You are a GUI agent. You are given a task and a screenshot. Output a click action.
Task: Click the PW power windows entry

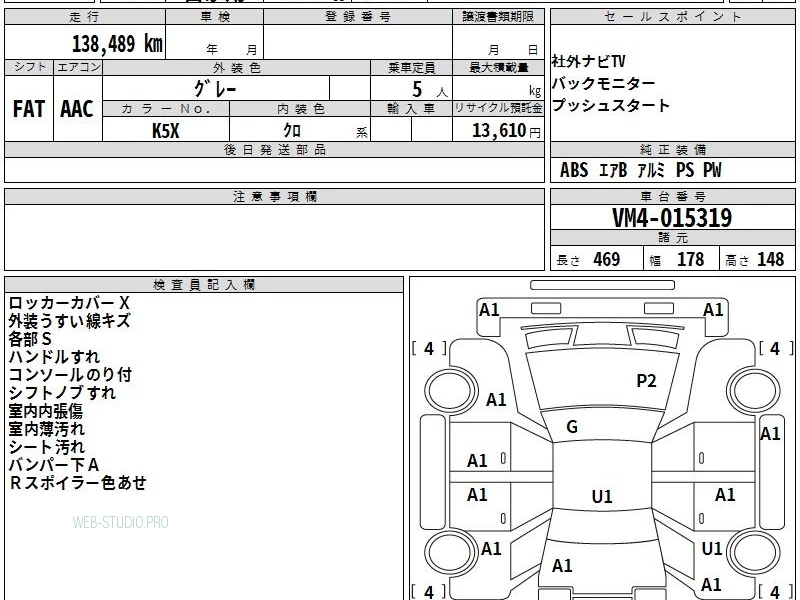[x=712, y=170]
